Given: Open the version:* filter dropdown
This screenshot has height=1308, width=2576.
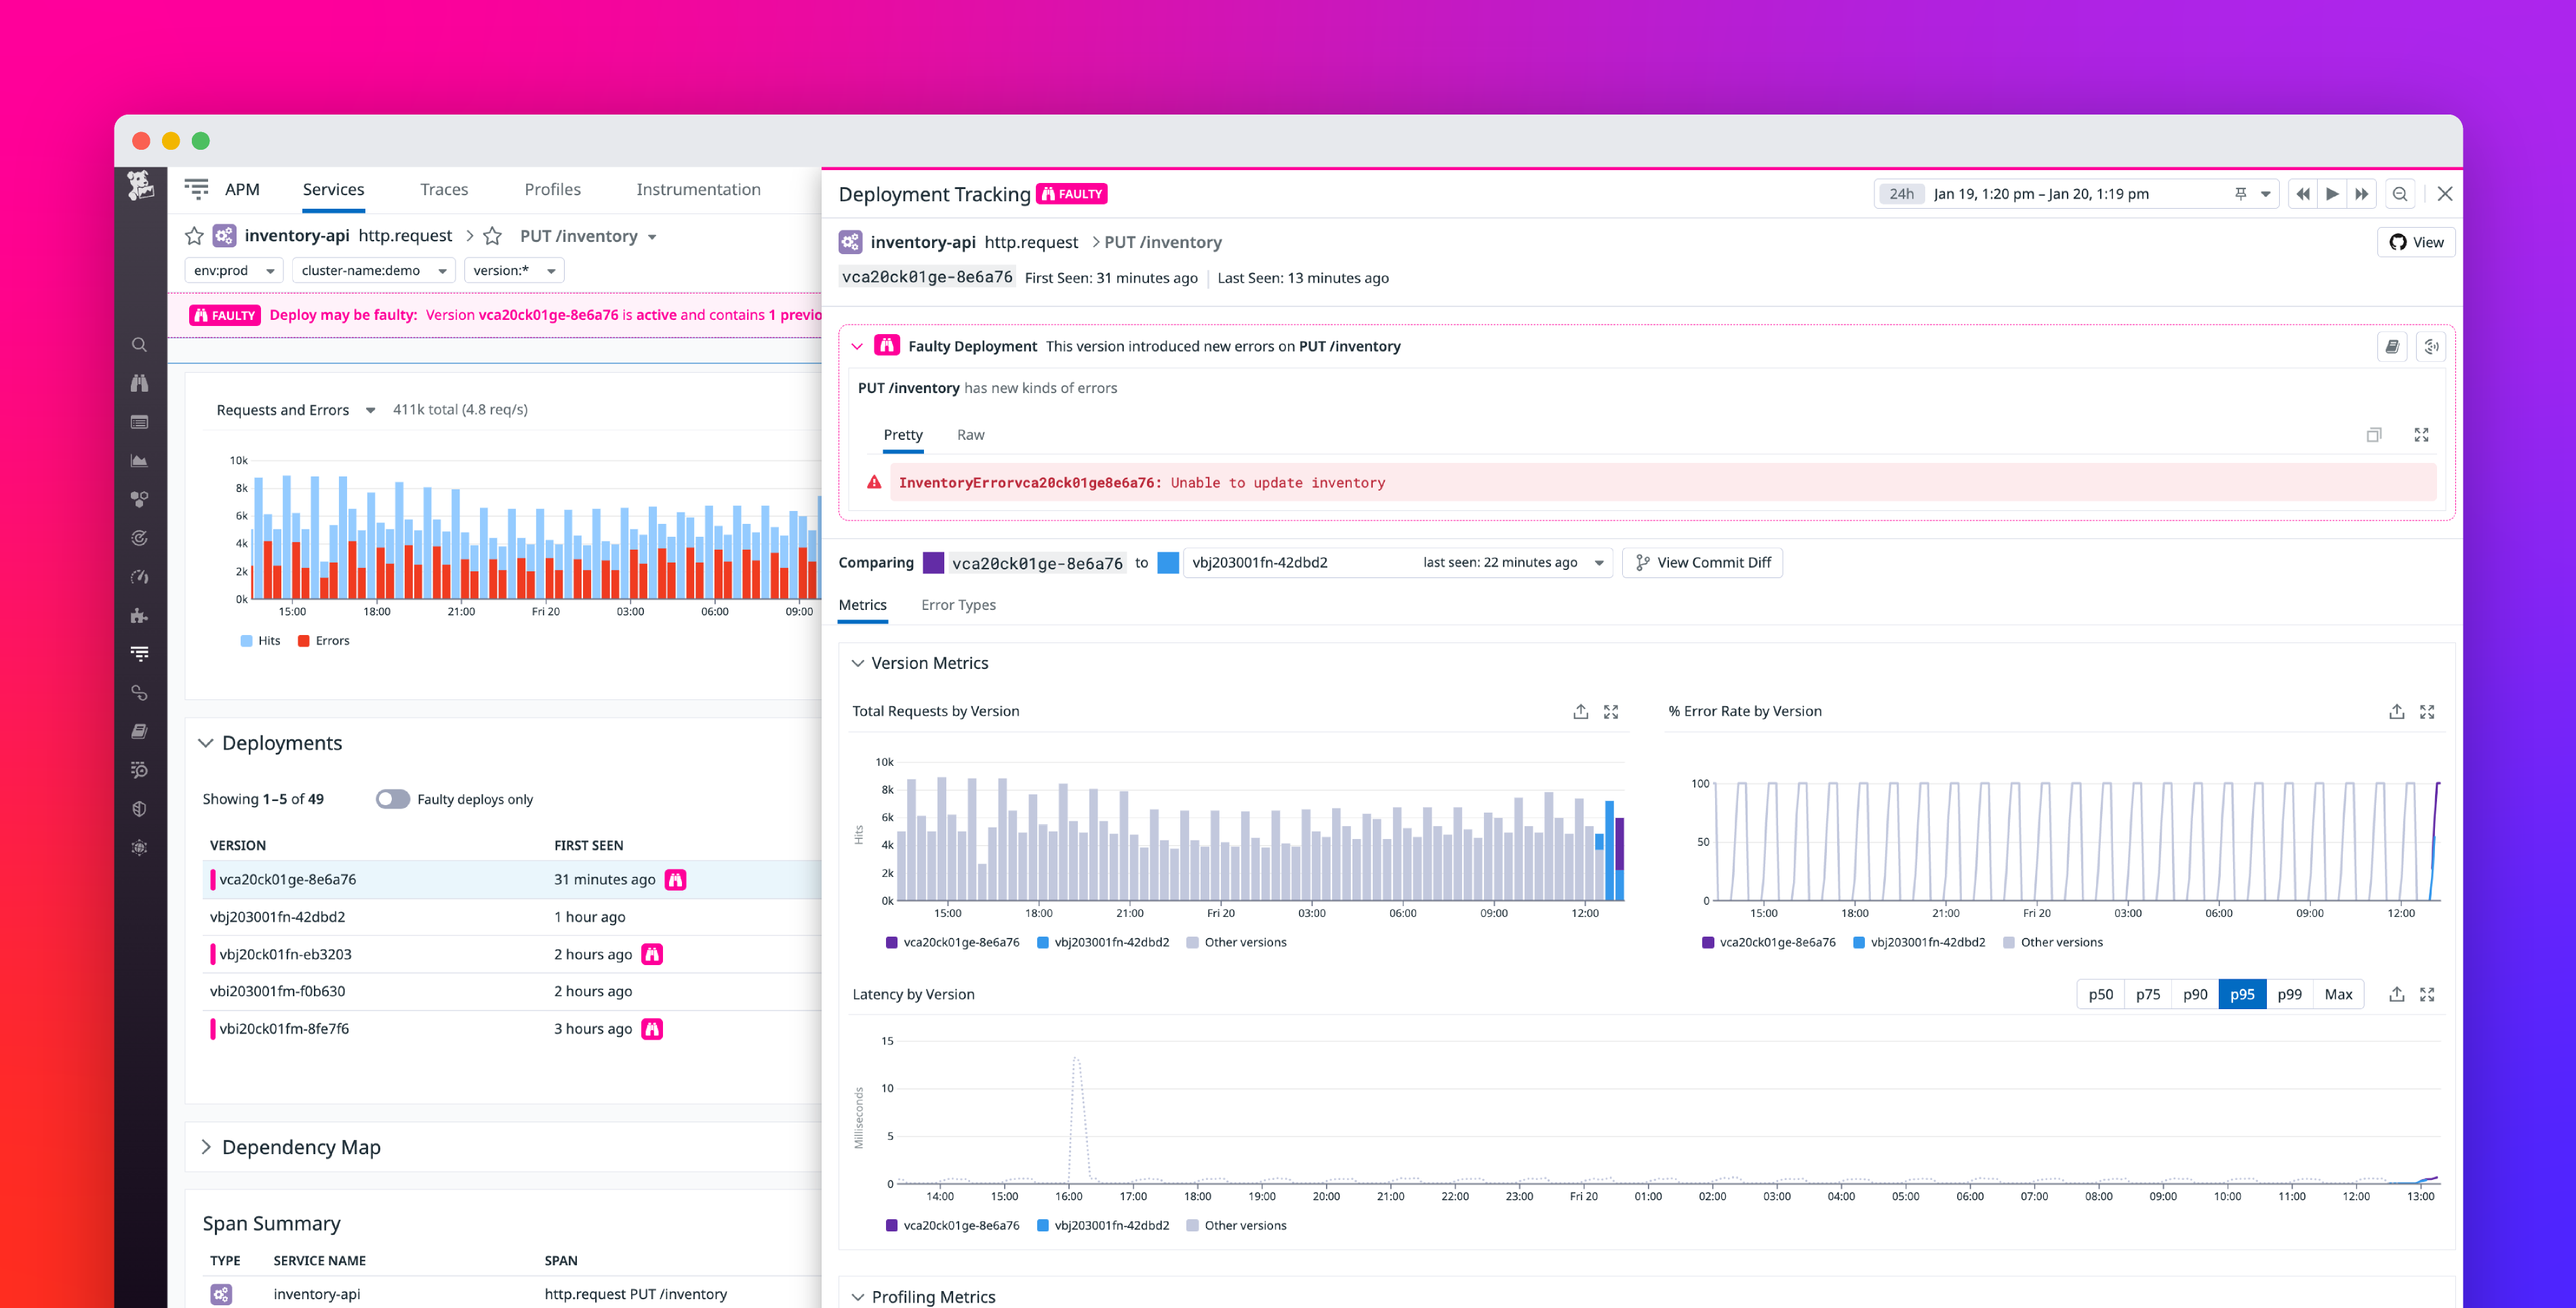Looking at the screenshot, I should (513, 270).
